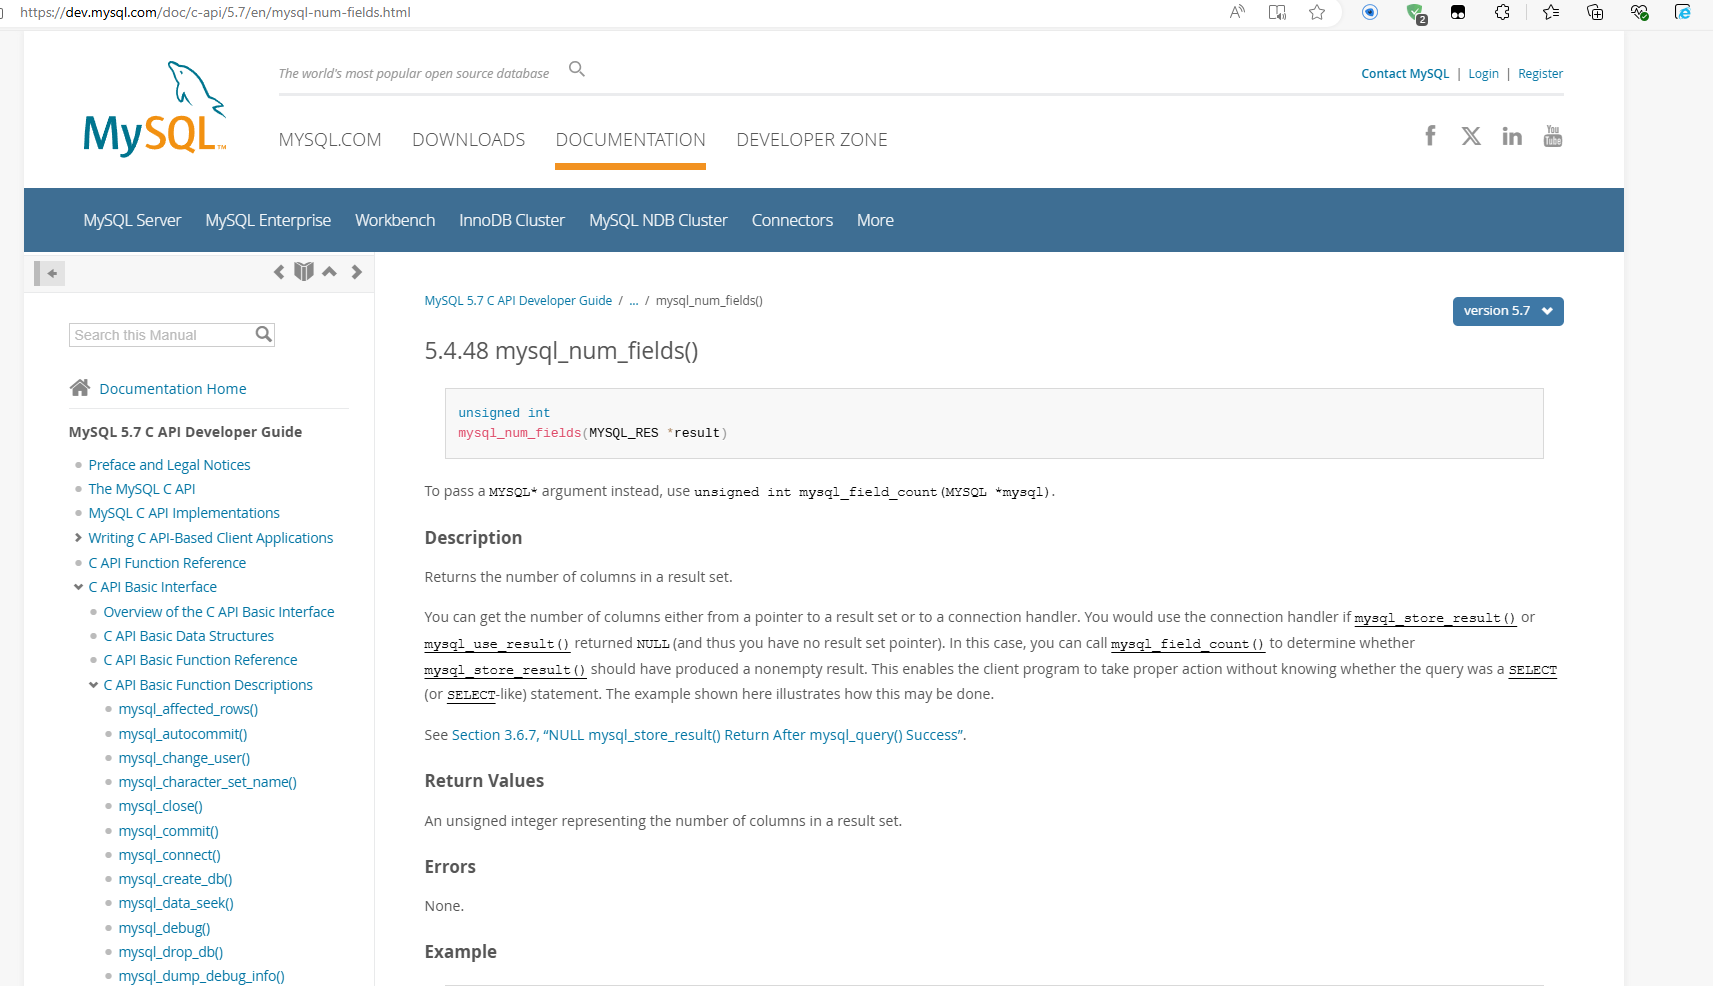
Task: Open MySQL C API Implementations entry
Action: coord(184,513)
